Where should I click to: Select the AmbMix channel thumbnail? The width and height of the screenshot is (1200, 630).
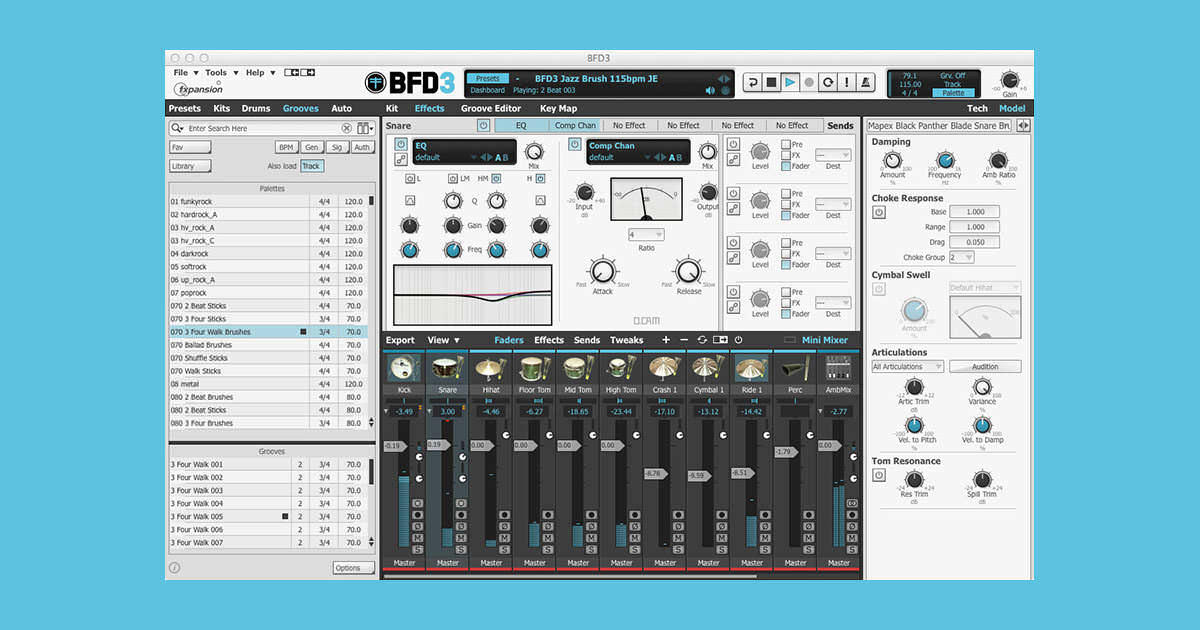(838, 369)
